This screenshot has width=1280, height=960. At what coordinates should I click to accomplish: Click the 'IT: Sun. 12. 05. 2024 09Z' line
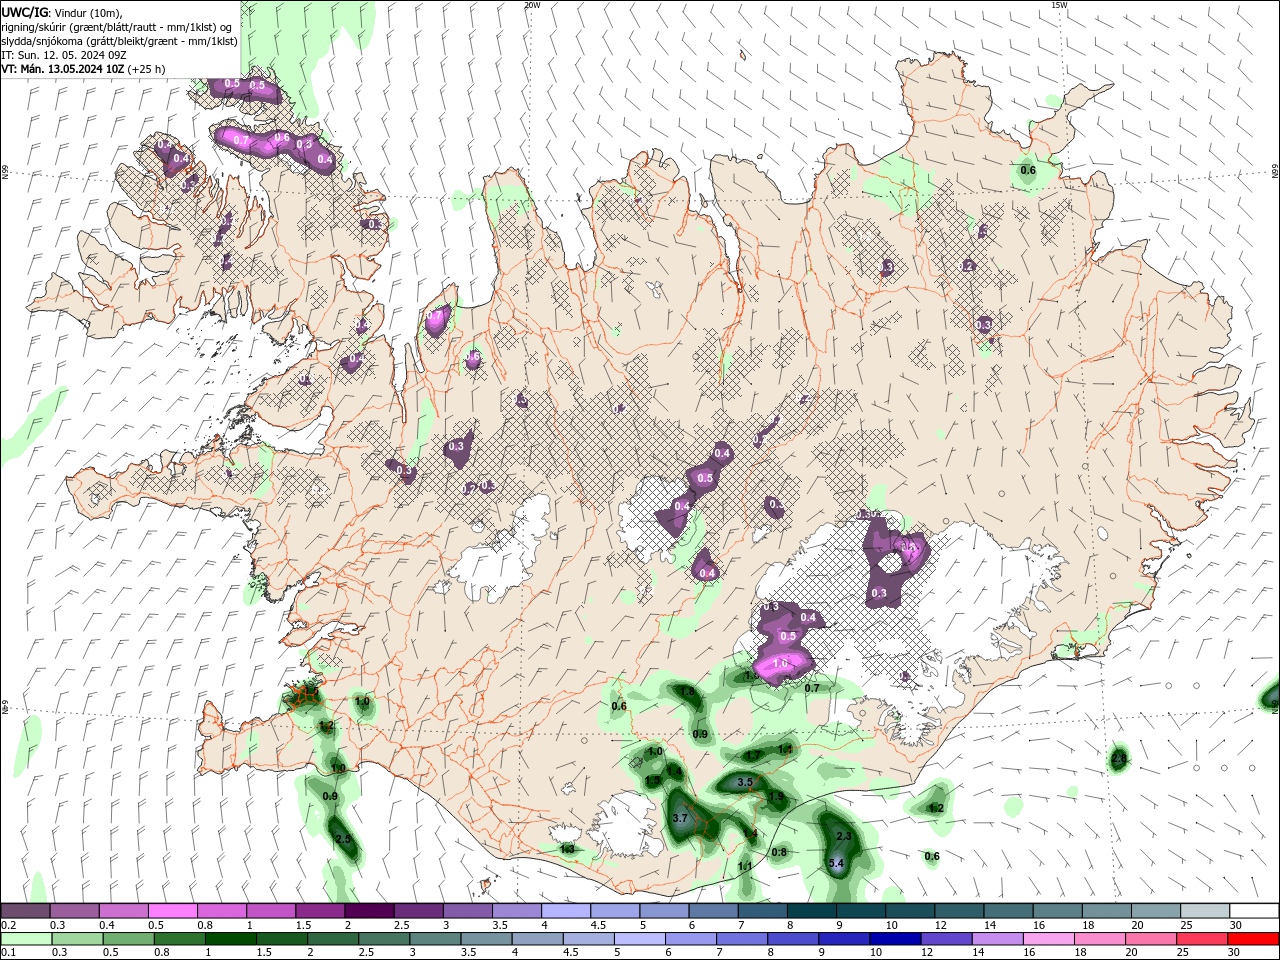[64, 55]
